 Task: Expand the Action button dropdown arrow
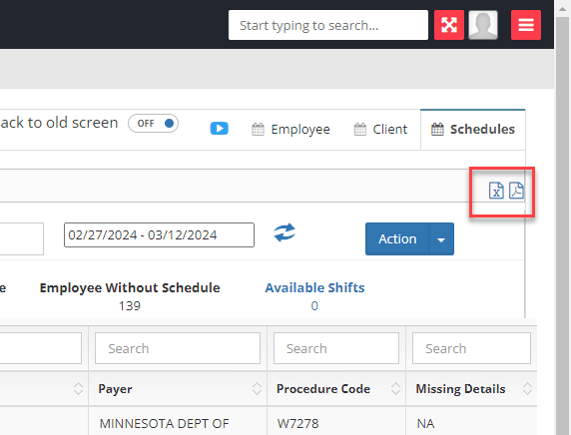click(x=441, y=239)
